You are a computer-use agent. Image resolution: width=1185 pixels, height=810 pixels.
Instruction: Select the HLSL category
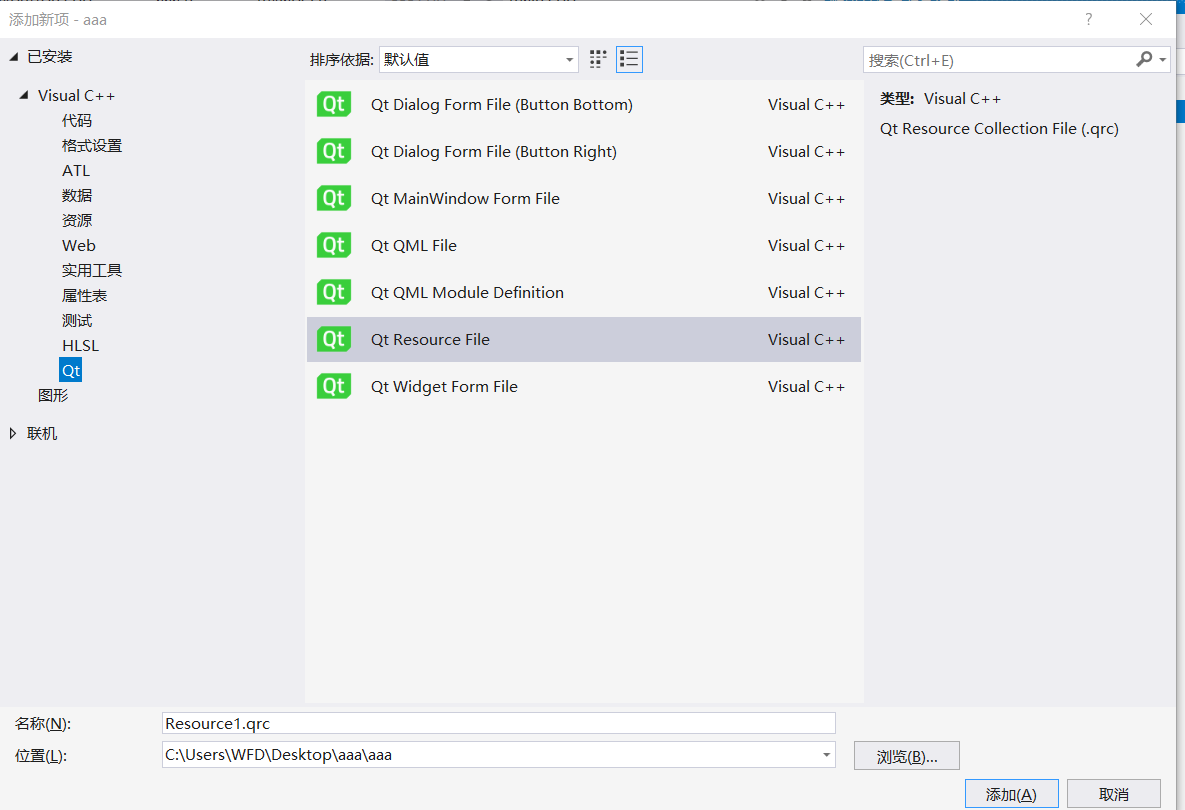(x=81, y=345)
